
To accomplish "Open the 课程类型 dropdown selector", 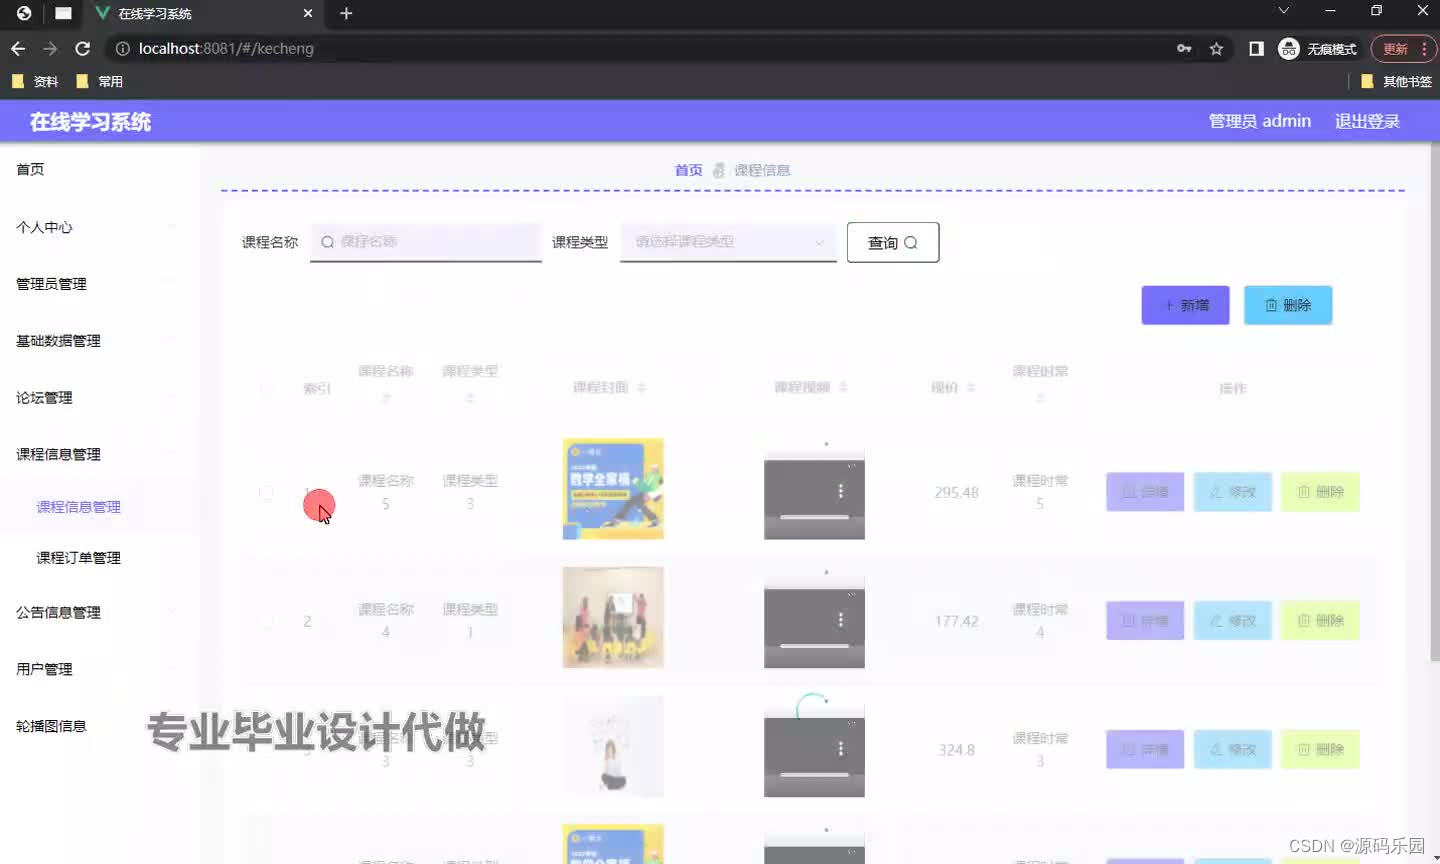I will coord(727,242).
